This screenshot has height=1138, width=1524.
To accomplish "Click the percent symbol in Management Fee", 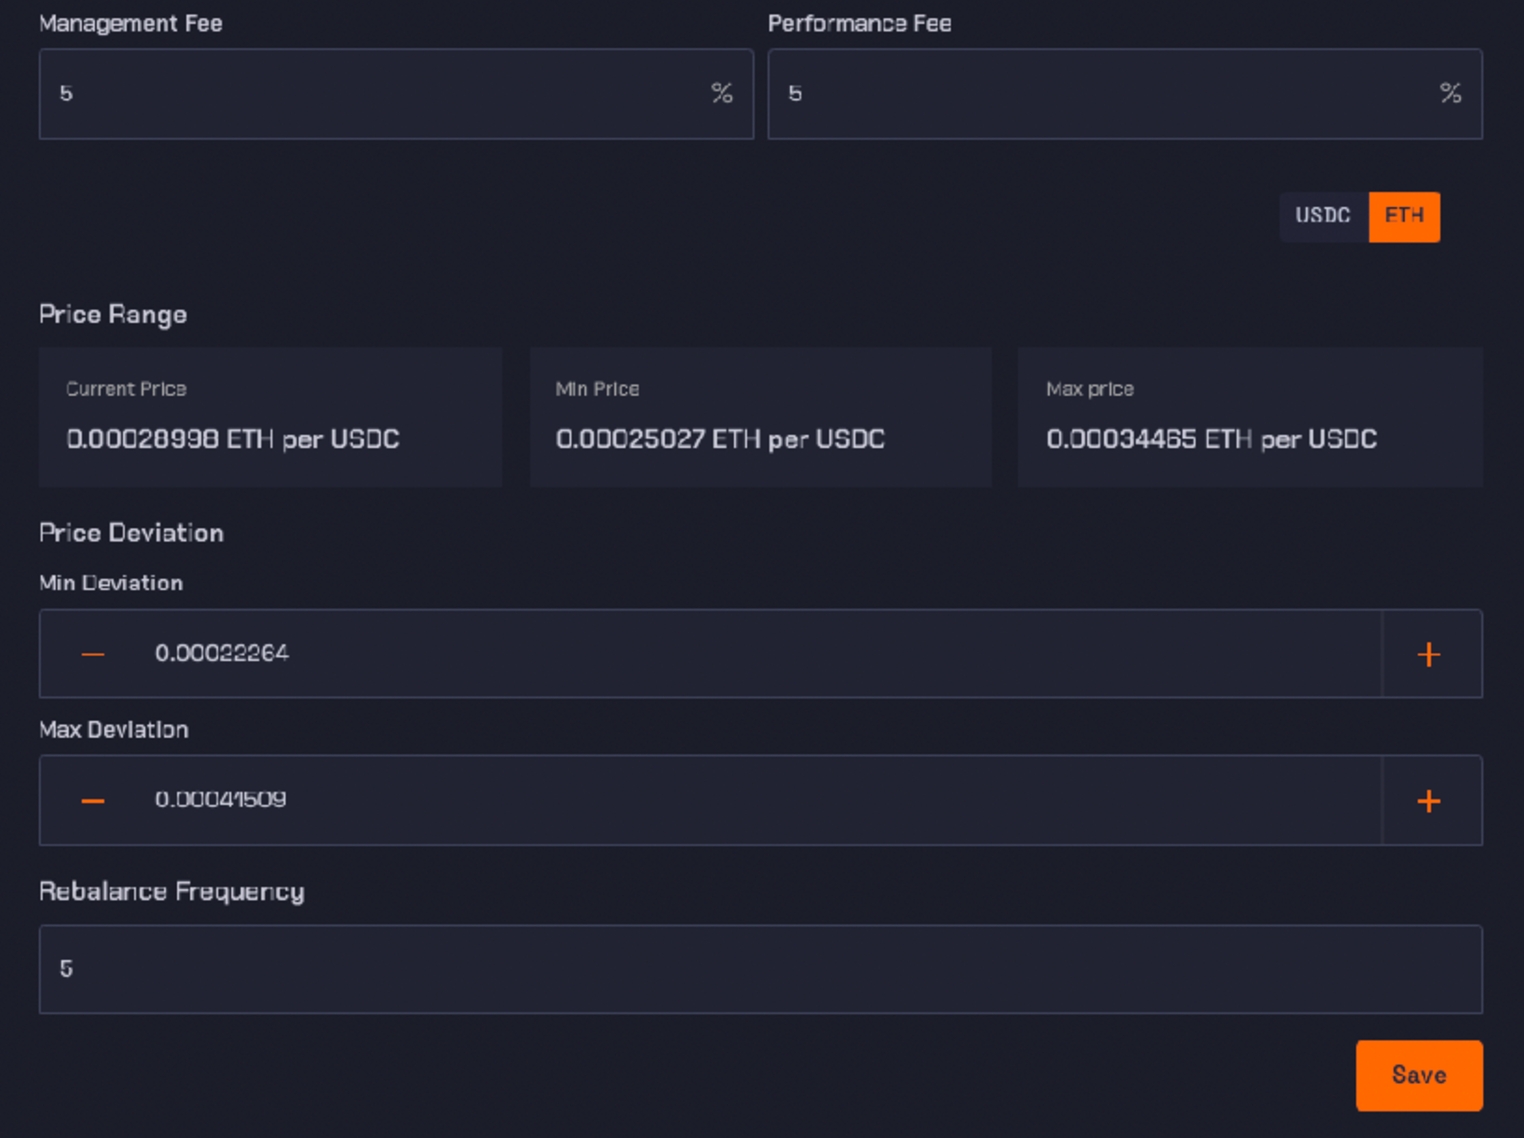I will pyautogui.click(x=721, y=94).
